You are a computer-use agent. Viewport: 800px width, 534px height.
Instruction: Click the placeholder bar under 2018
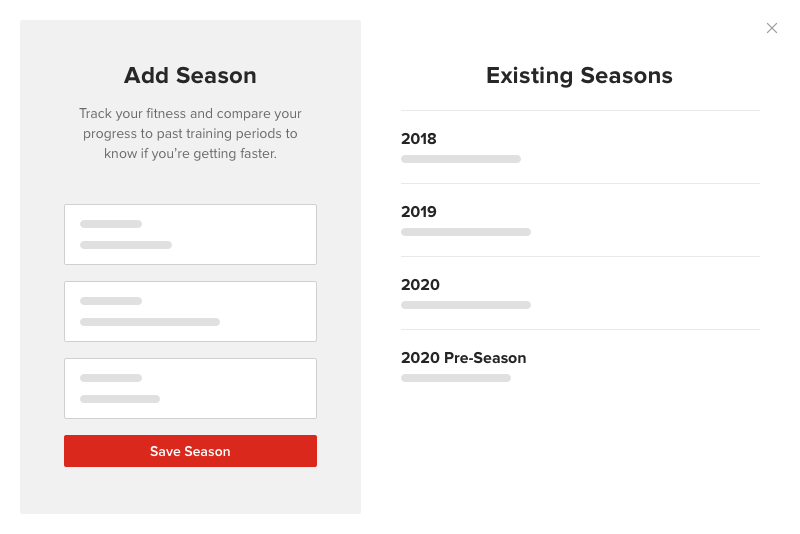coord(461,159)
